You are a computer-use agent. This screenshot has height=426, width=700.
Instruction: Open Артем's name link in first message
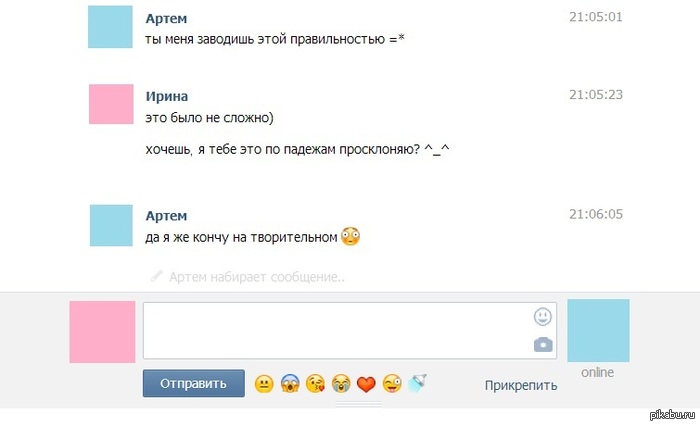166,19
